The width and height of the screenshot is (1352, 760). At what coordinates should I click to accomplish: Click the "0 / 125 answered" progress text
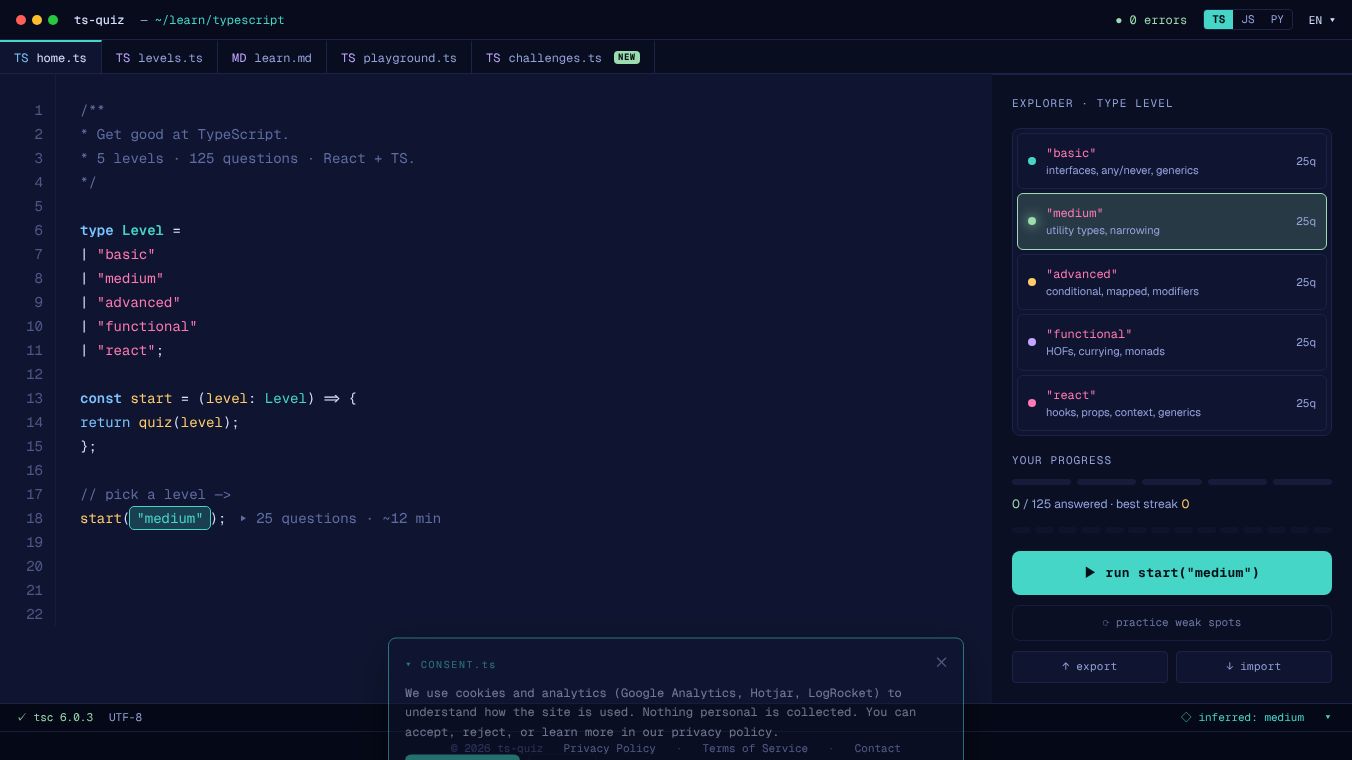(1060, 504)
